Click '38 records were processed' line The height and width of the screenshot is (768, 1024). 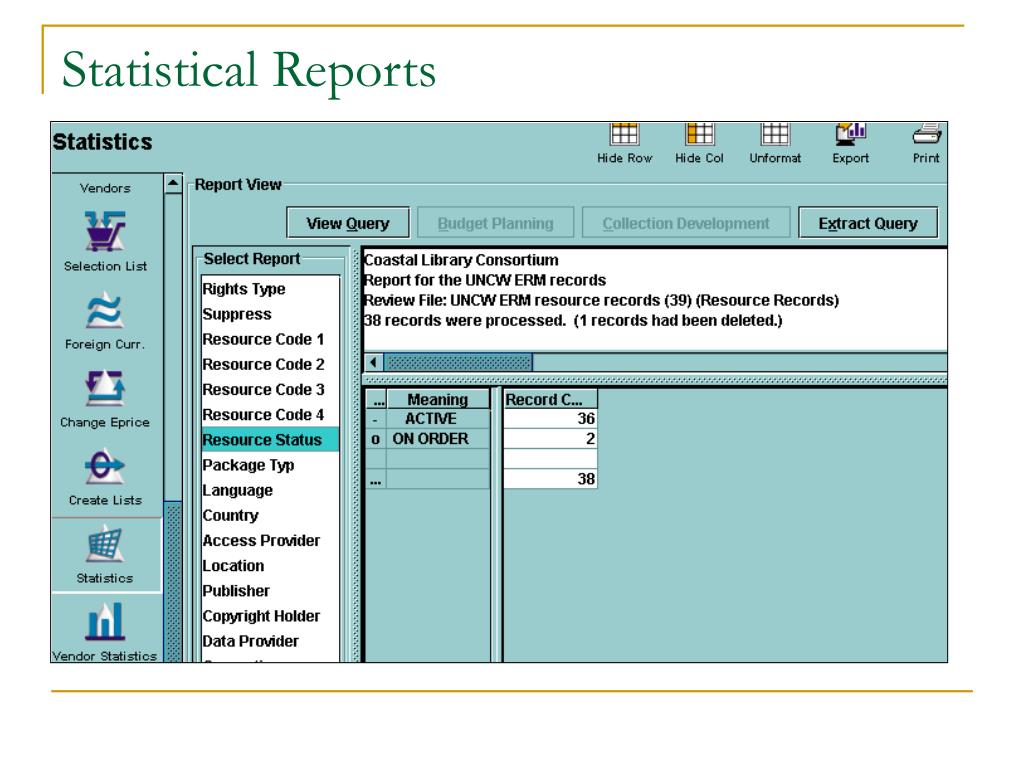pyautogui.click(x=573, y=321)
